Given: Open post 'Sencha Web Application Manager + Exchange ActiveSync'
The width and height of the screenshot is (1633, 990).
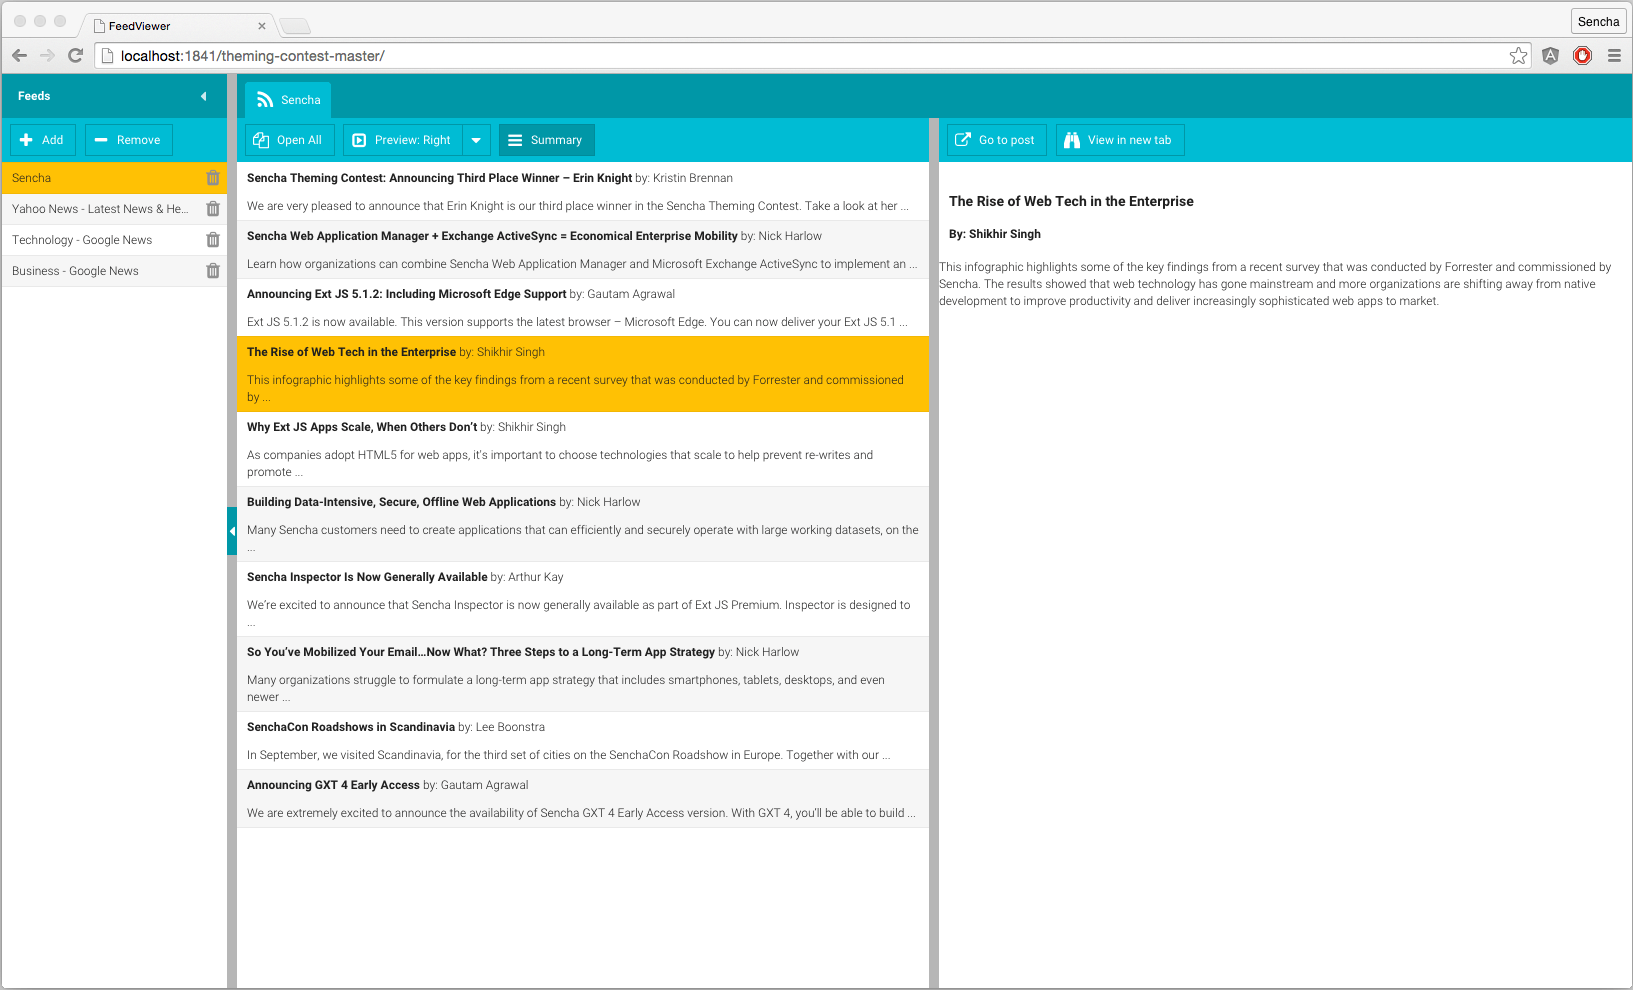Looking at the screenshot, I should [x=583, y=249].
